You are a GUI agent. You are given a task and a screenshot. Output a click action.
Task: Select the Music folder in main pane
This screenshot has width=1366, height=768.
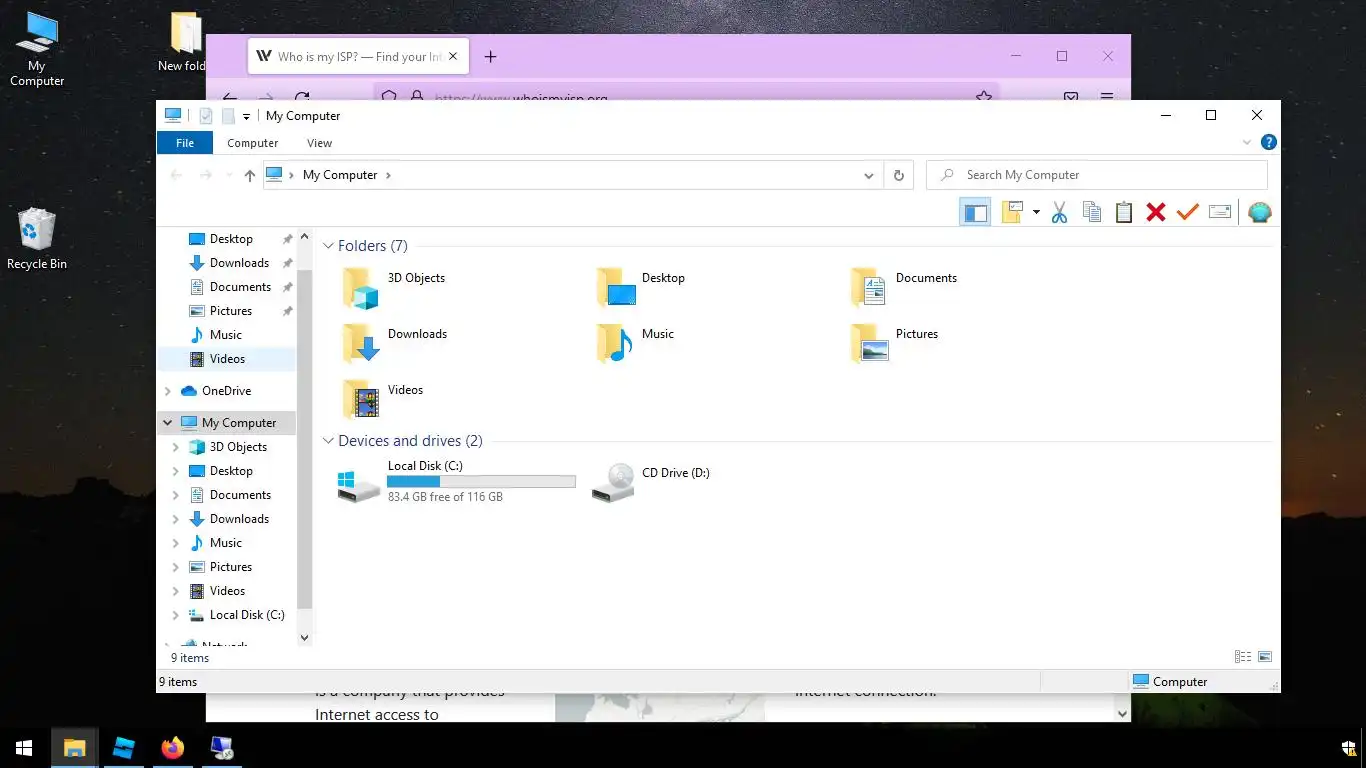(x=635, y=343)
